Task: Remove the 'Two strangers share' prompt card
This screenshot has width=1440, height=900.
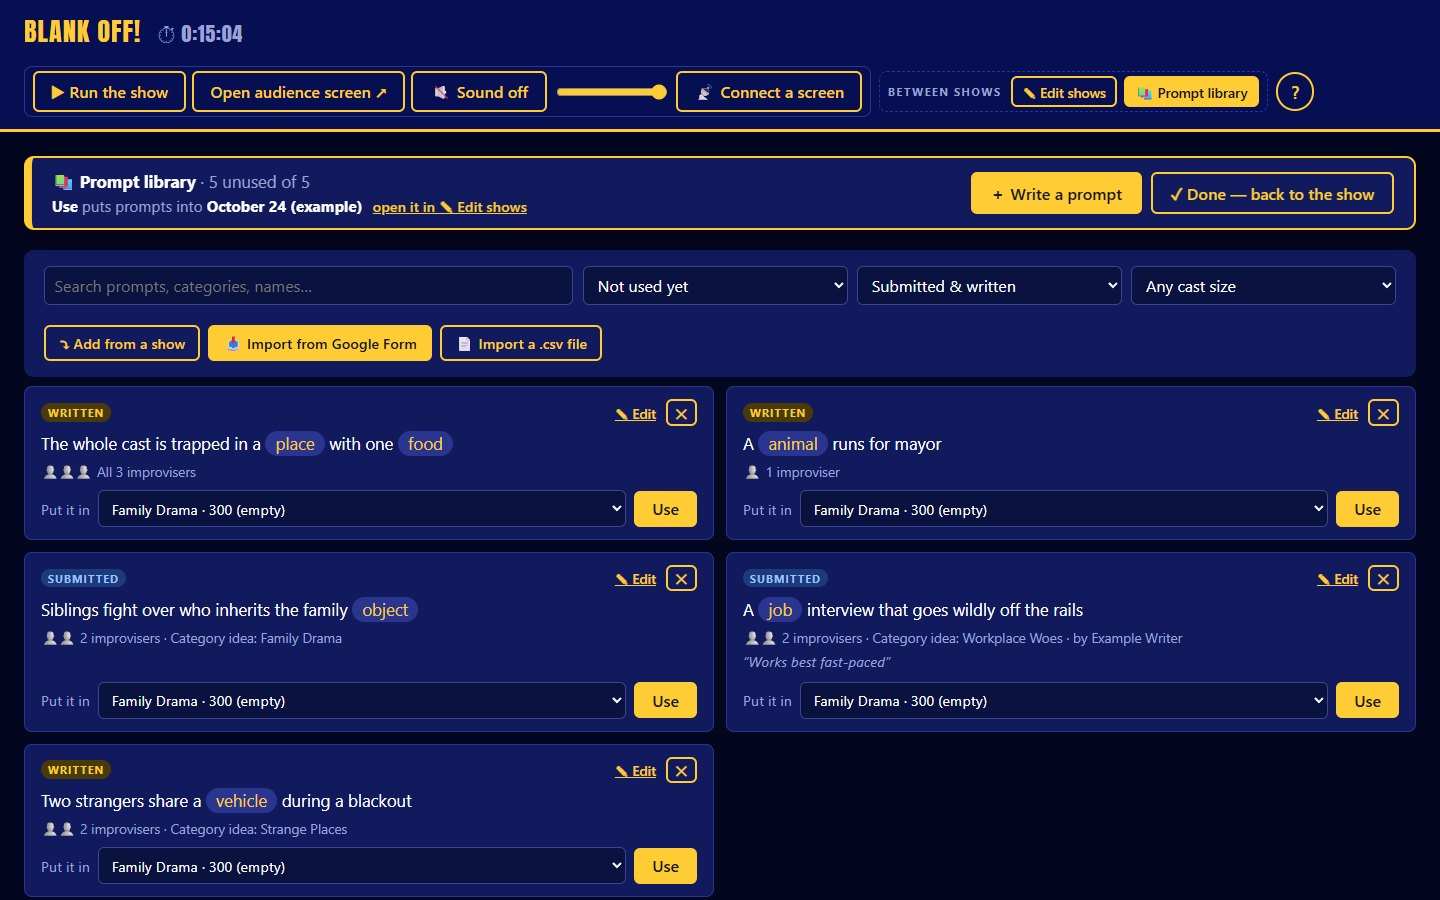Action: pyautogui.click(x=681, y=770)
